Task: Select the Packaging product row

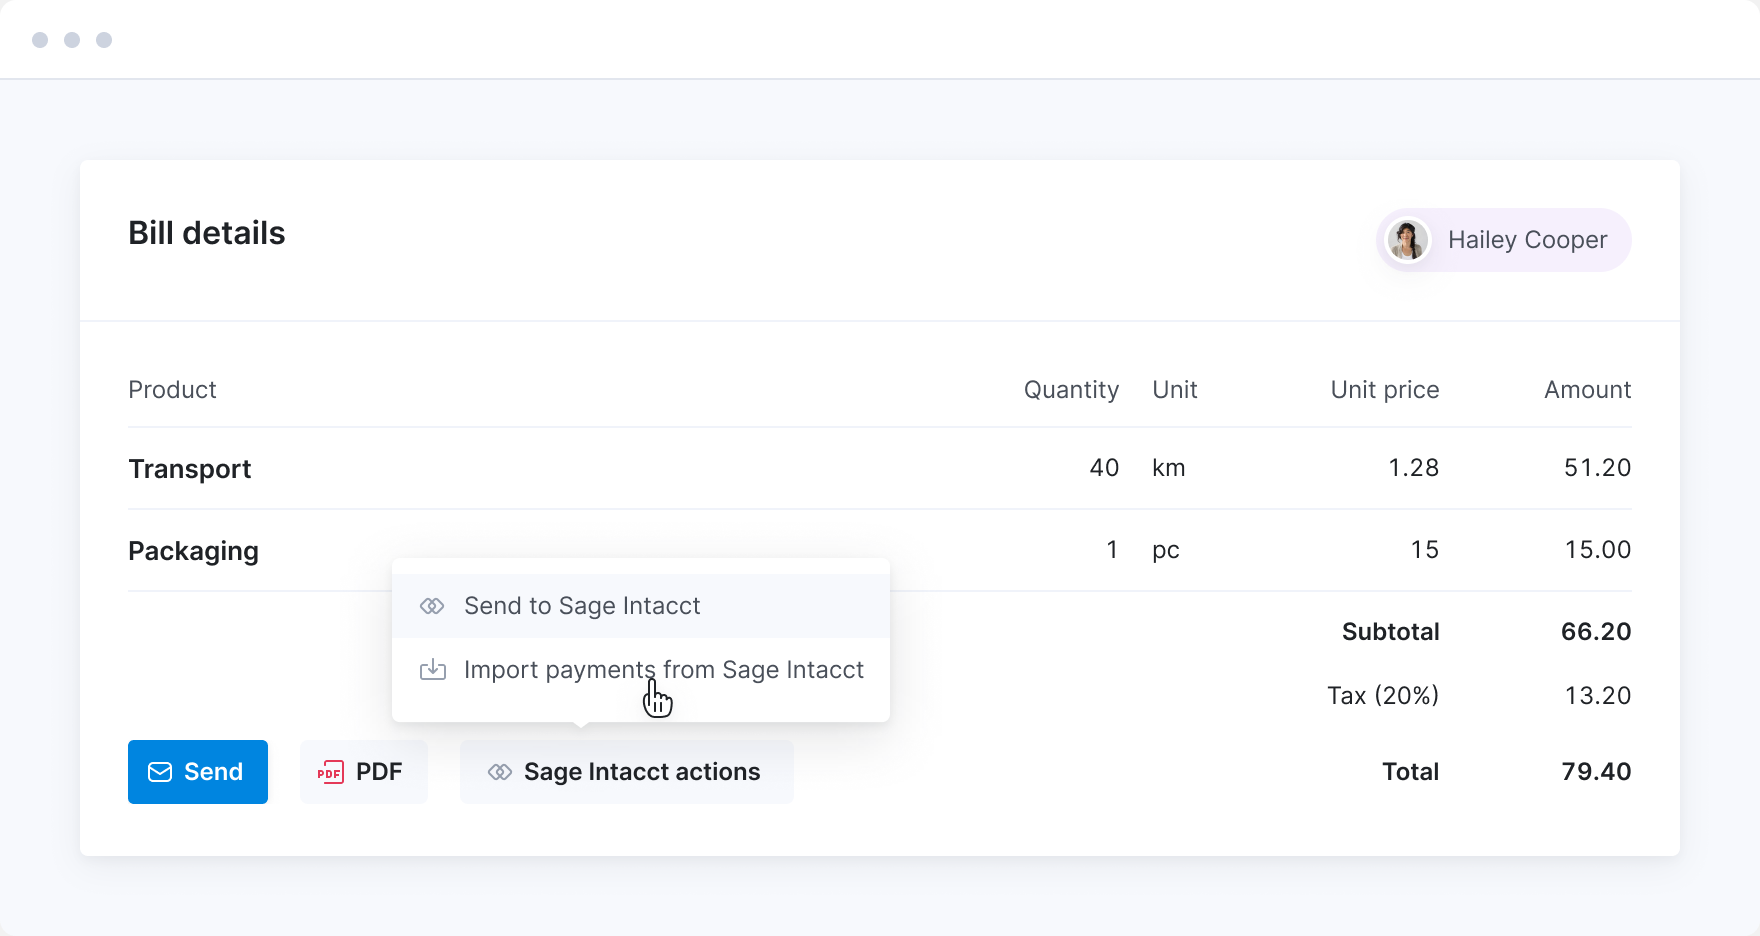Action: pyautogui.click(x=194, y=551)
